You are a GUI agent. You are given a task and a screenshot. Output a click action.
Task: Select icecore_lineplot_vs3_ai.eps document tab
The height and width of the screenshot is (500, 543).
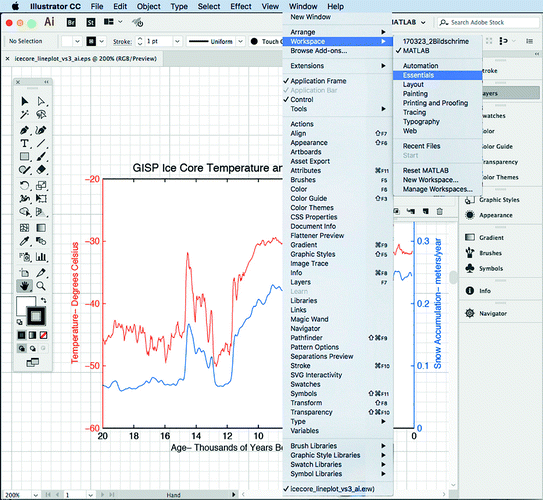(x=85, y=59)
